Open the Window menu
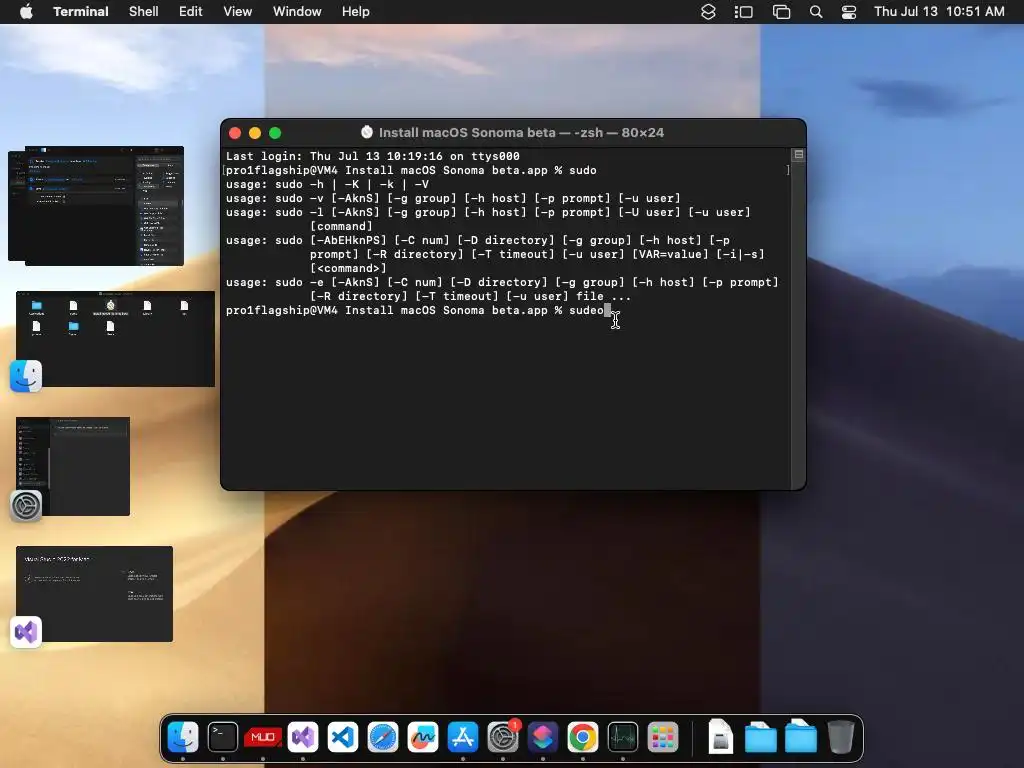1024x768 pixels. coord(297,11)
